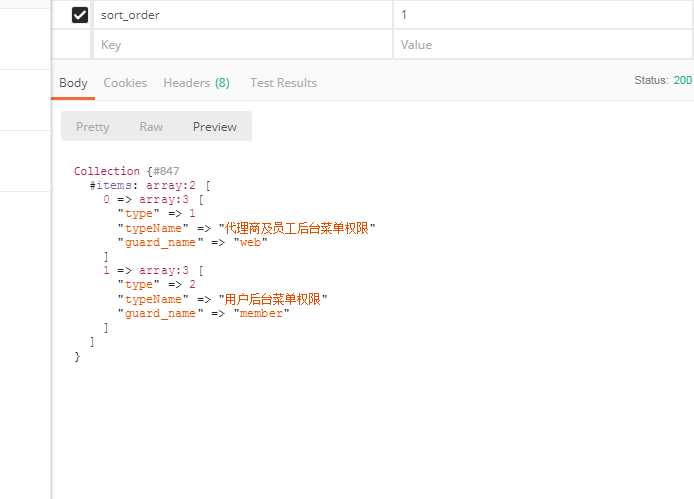Click the guard_name value "web"
Image resolution: width=694 pixels, height=499 pixels.
[251, 242]
